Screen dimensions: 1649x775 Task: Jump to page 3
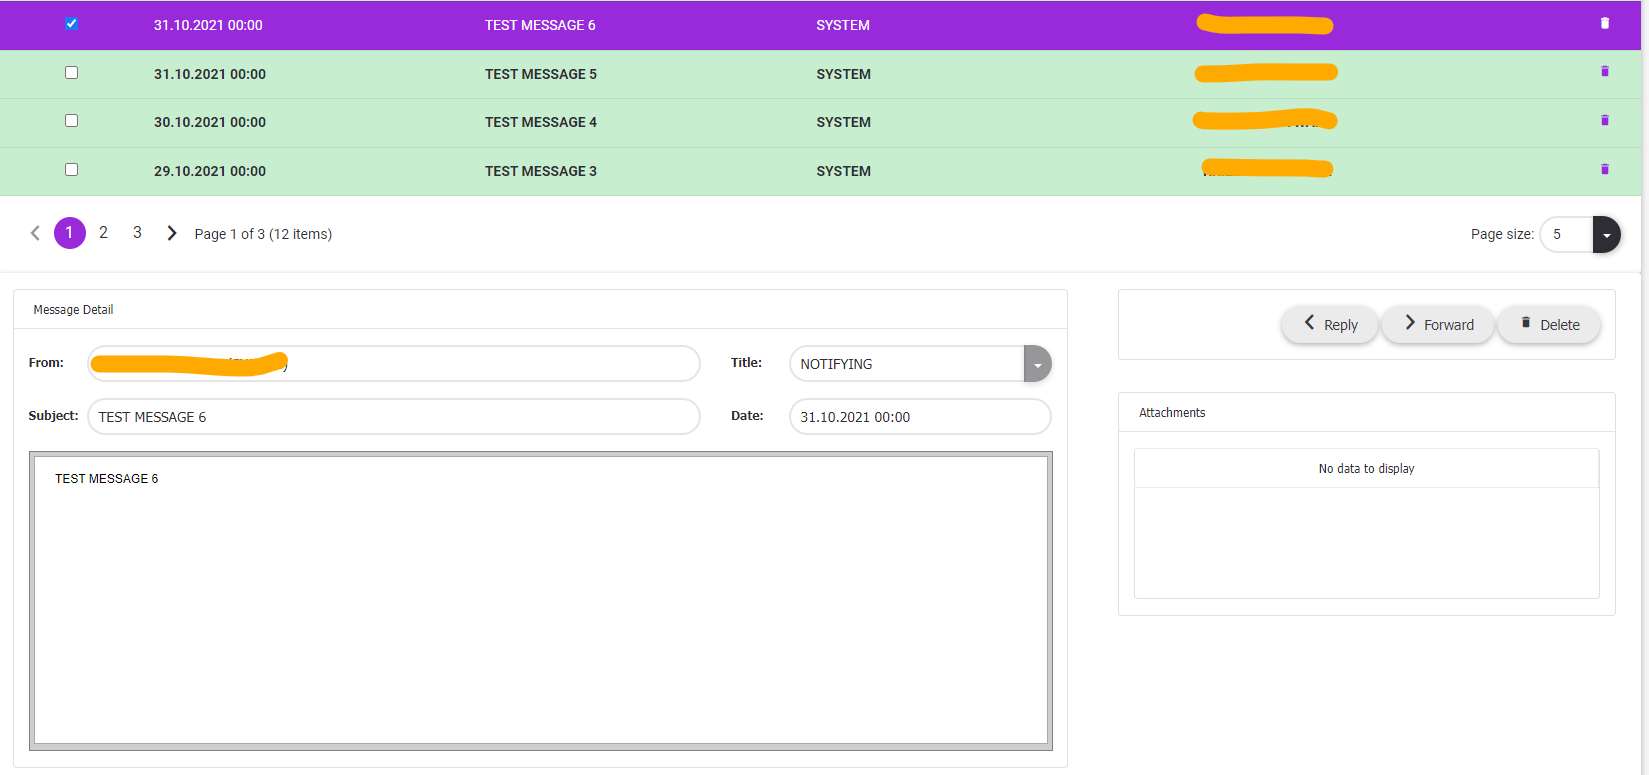(137, 233)
